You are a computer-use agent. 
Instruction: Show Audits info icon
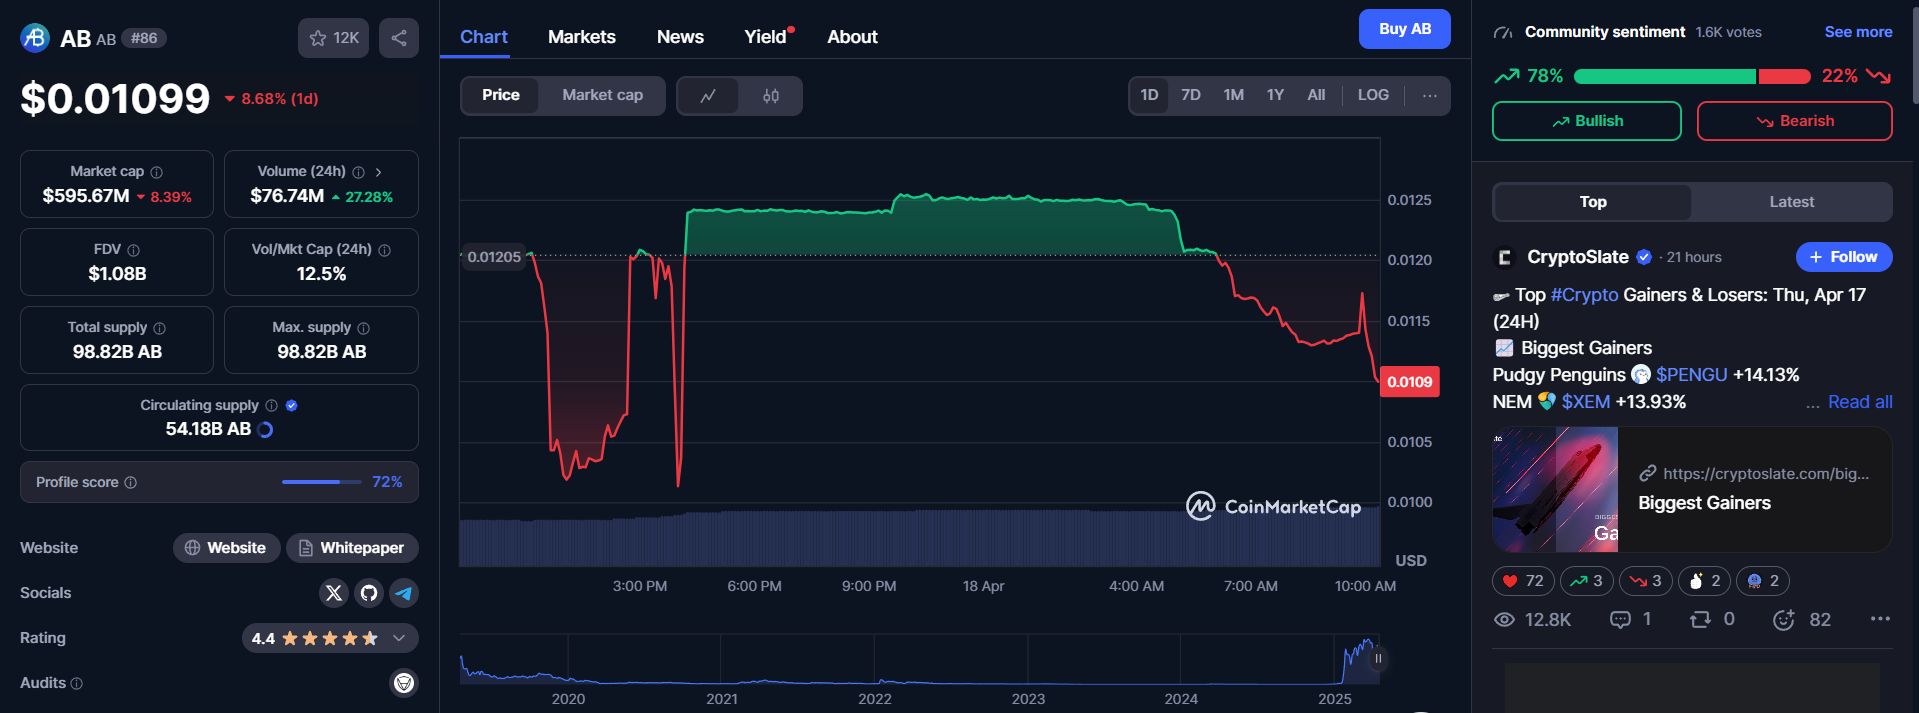tap(77, 683)
